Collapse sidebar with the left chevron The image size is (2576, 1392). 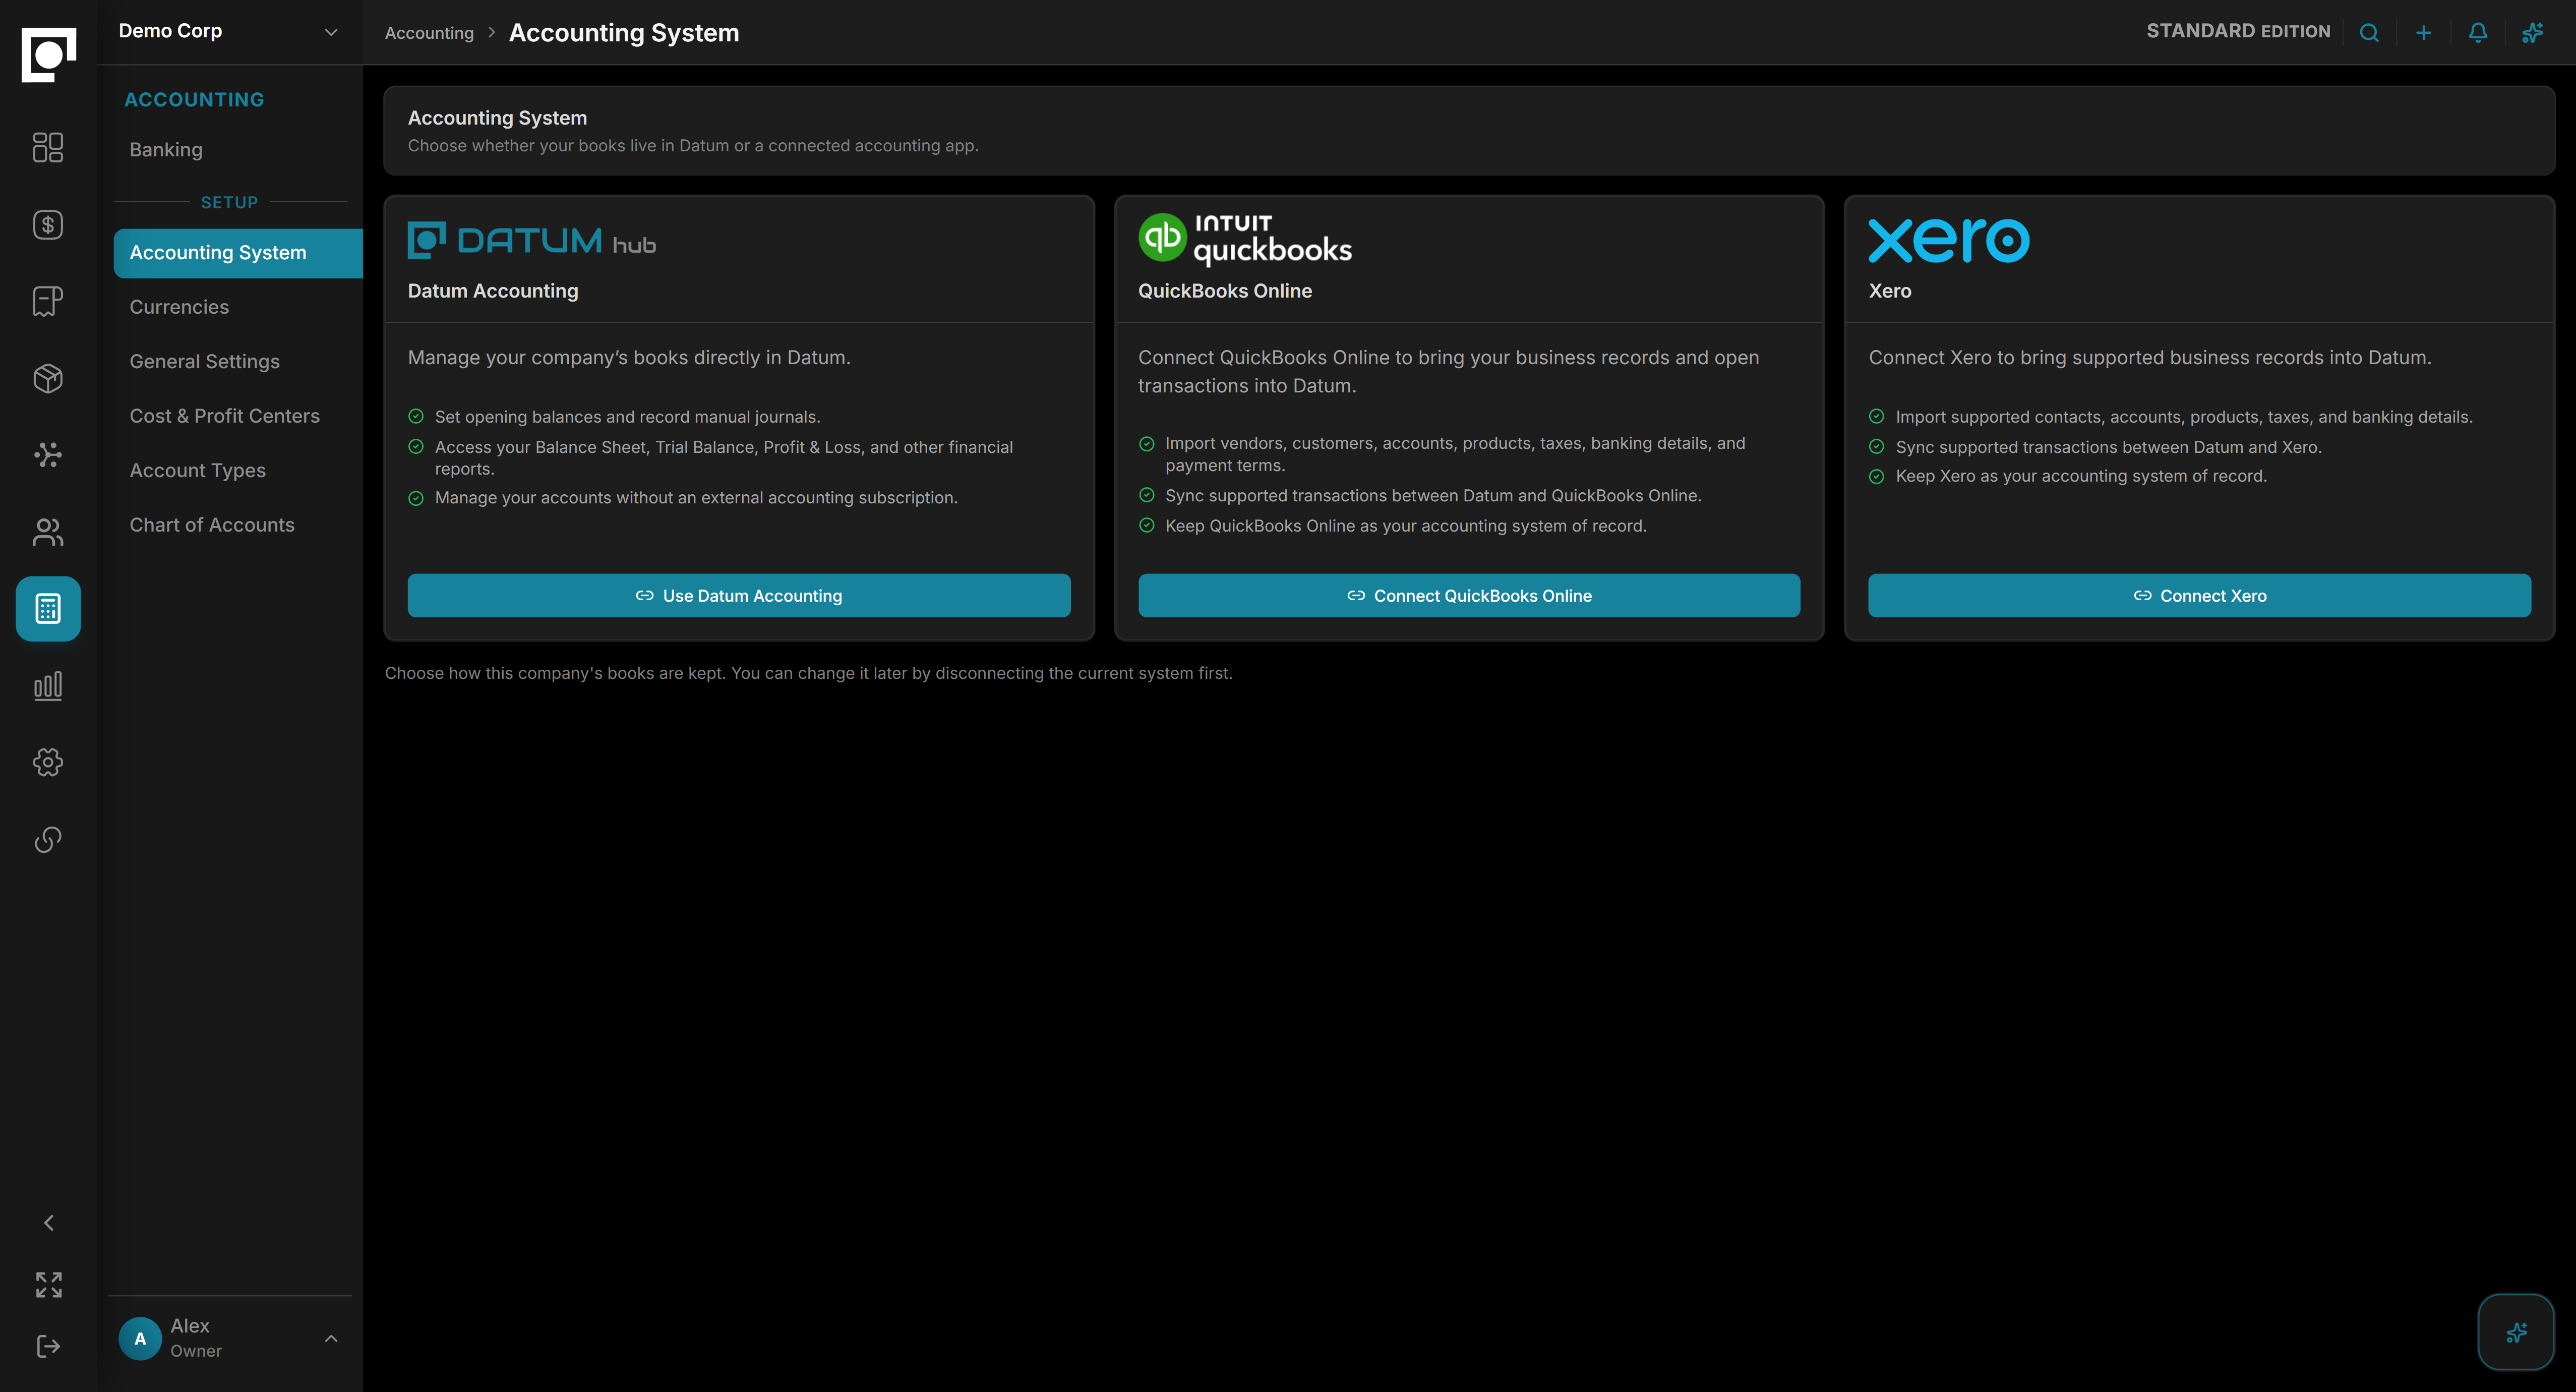(48, 1223)
